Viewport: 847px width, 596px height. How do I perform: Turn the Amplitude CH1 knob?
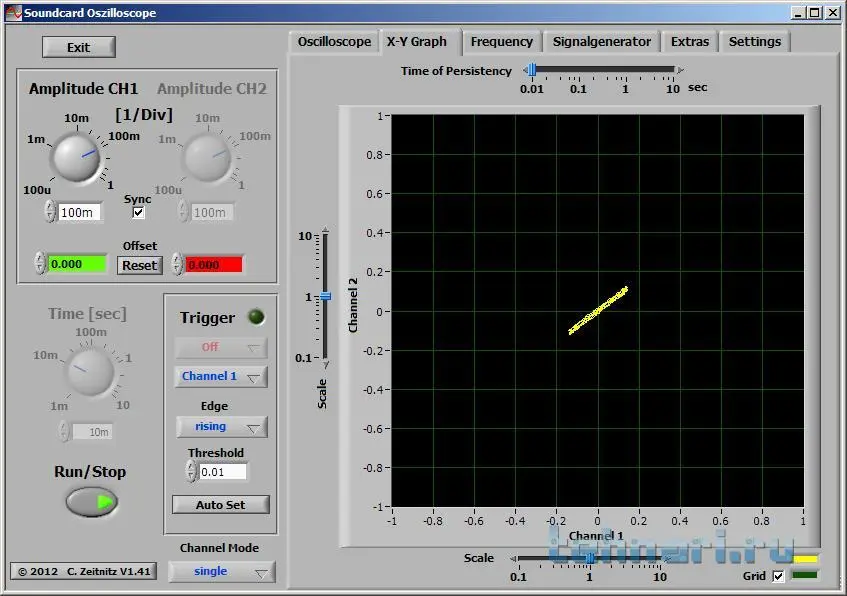pyautogui.click(x=76, y=156)
